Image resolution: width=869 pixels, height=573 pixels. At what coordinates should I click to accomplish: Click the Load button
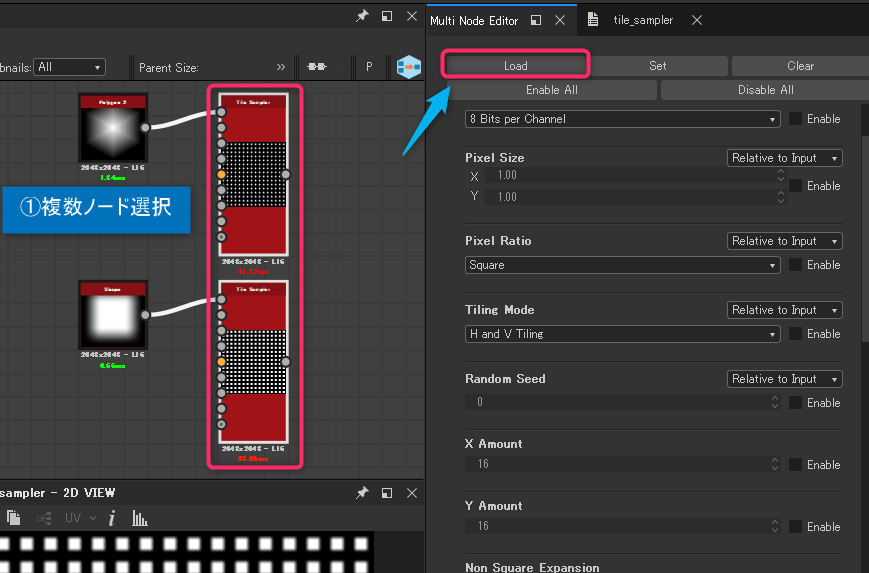pos(515,65)
